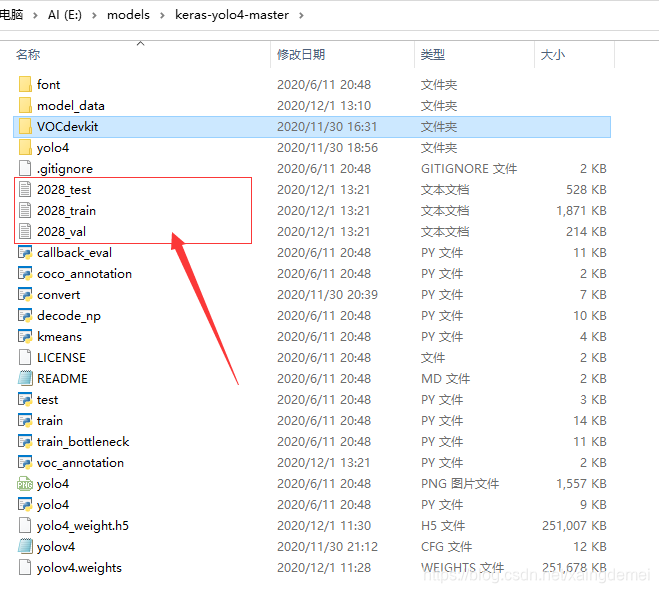
Task: Click the yolov4.weights file icon
Action: (25, 567)
